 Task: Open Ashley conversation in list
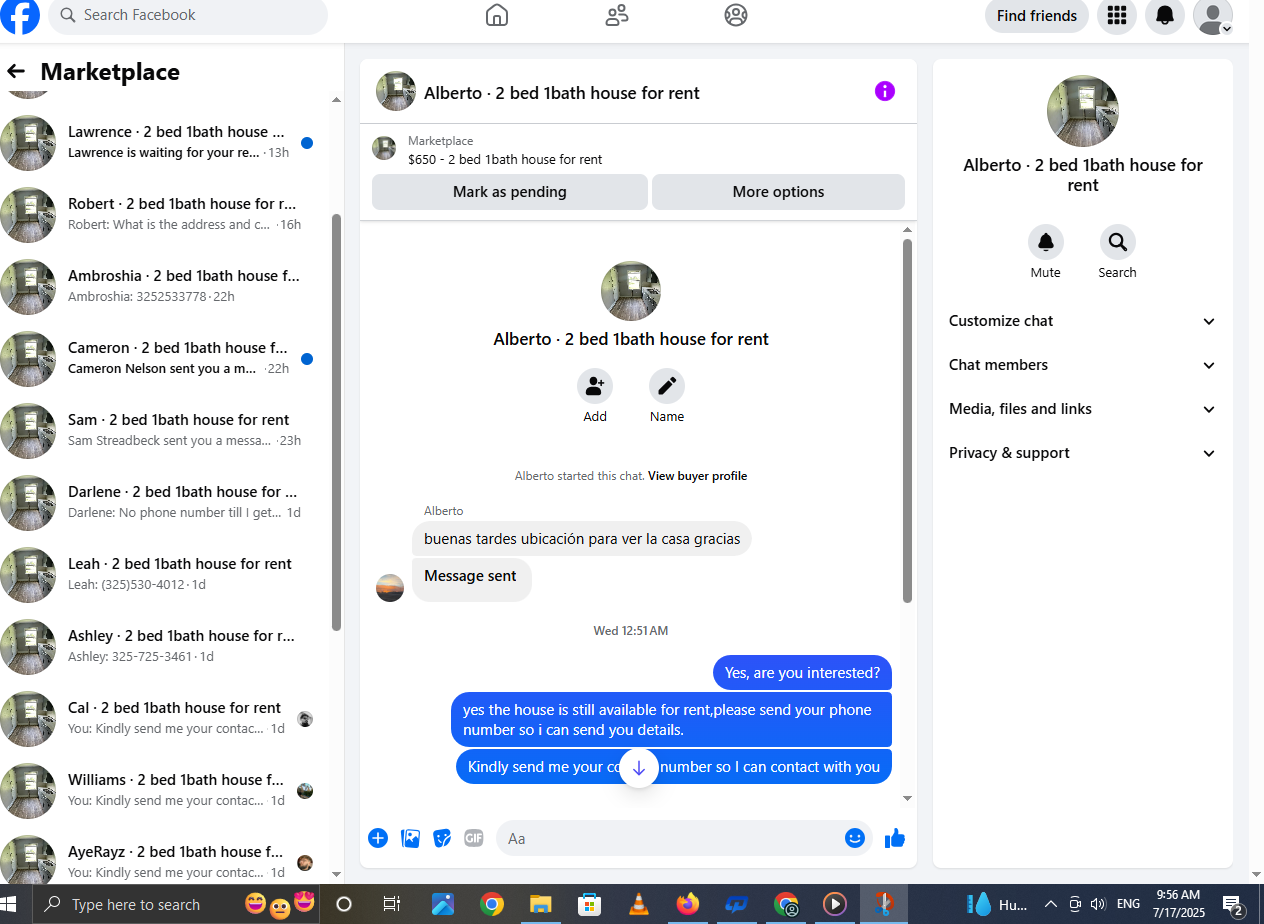(x=165, y=646)
